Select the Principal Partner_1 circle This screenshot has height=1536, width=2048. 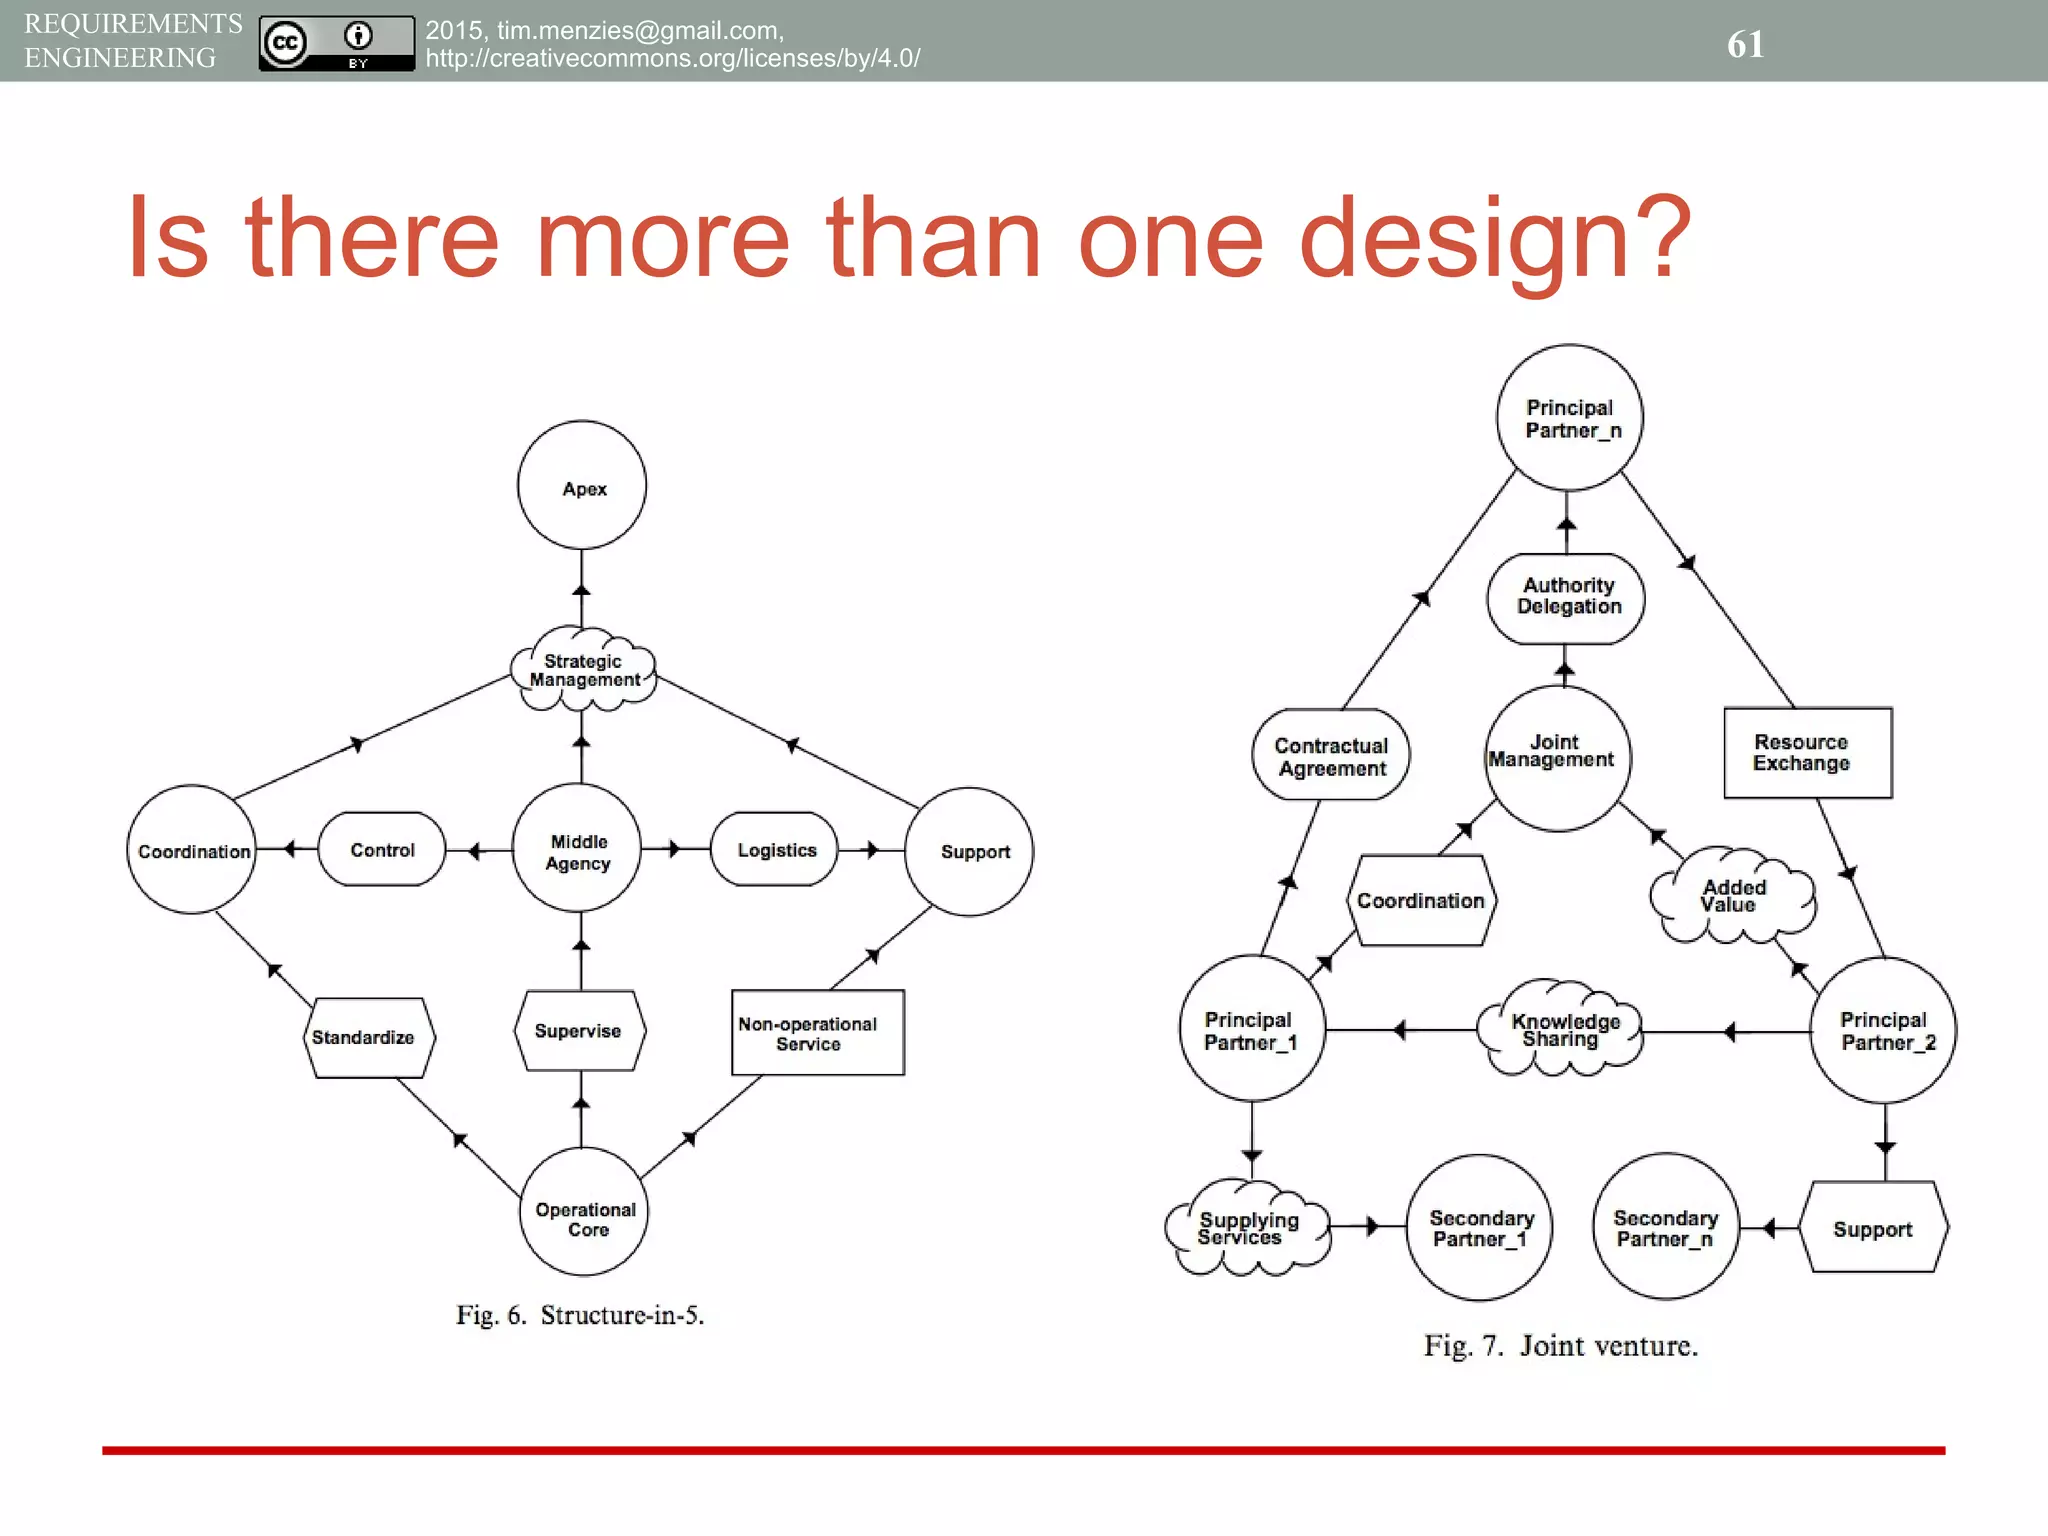1253,1029
